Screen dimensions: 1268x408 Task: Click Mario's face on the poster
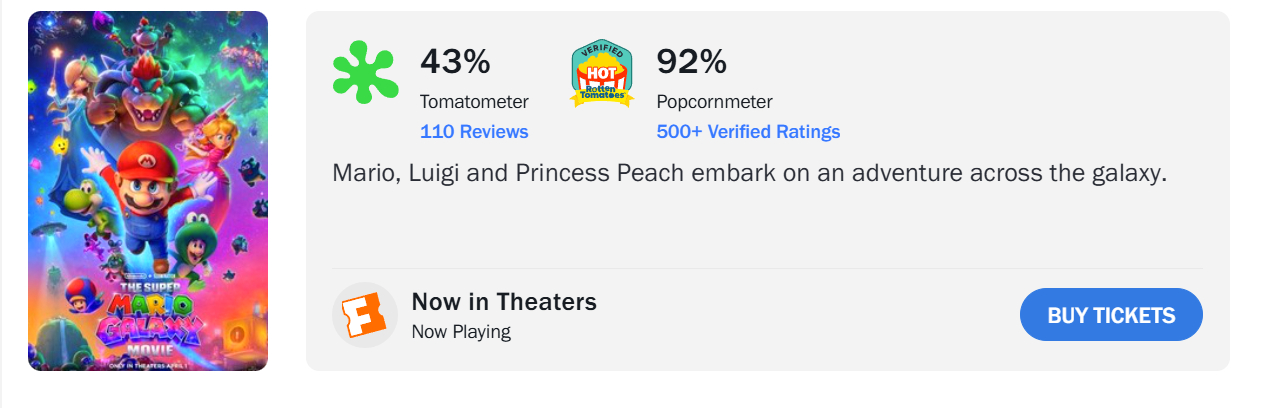coord(148,180)
